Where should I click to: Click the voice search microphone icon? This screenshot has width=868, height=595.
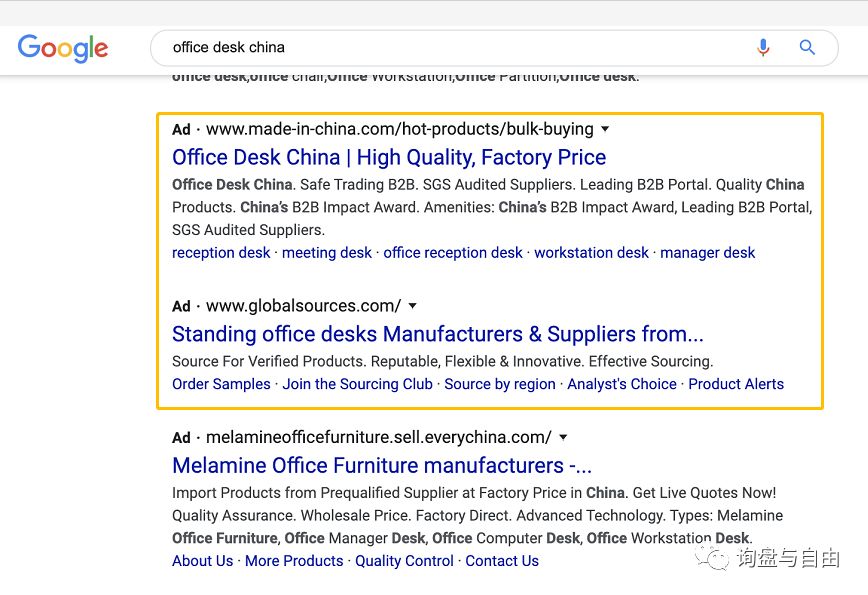[x=763, y=47]
